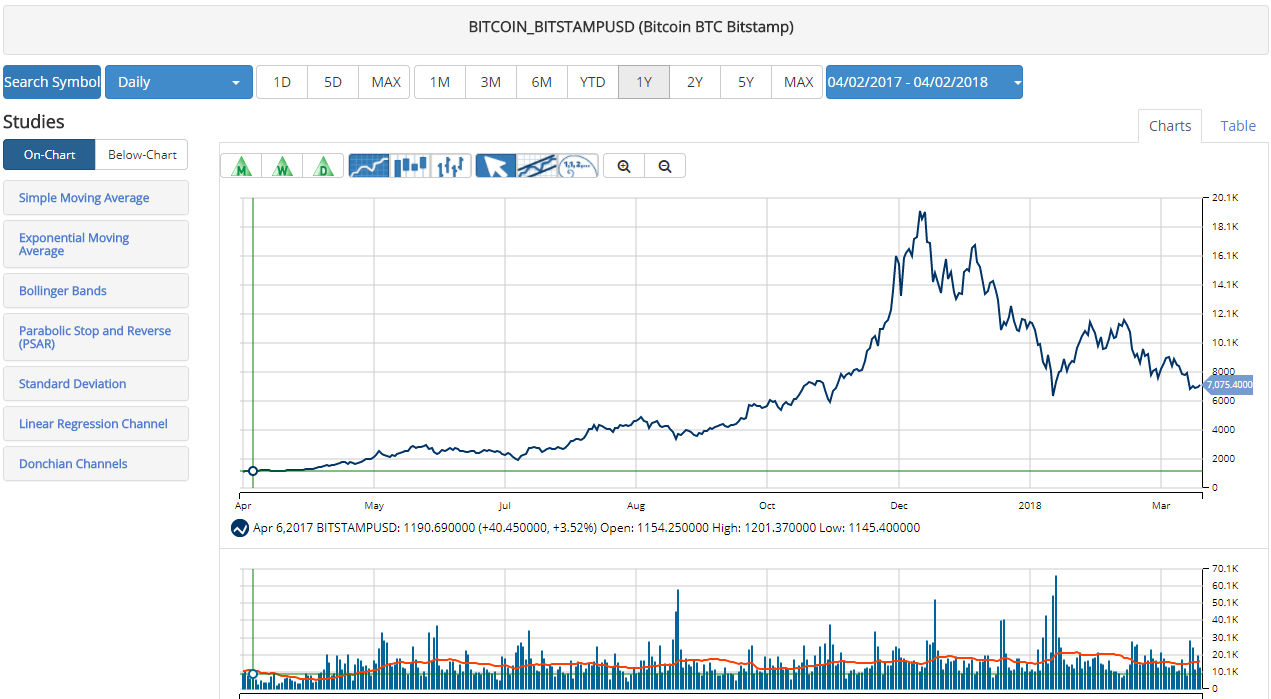Viewport: 1271px width, 699px height.
Task: Open the date range dropdown
Action: coord(923,82)
